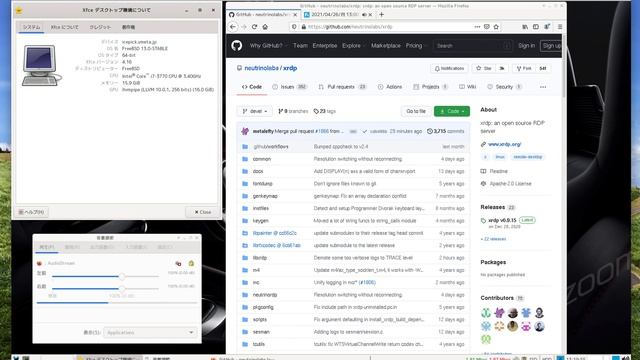The image size is (640, 360).
Task: Open the green Code dropdown
Action: coord(452,111)
